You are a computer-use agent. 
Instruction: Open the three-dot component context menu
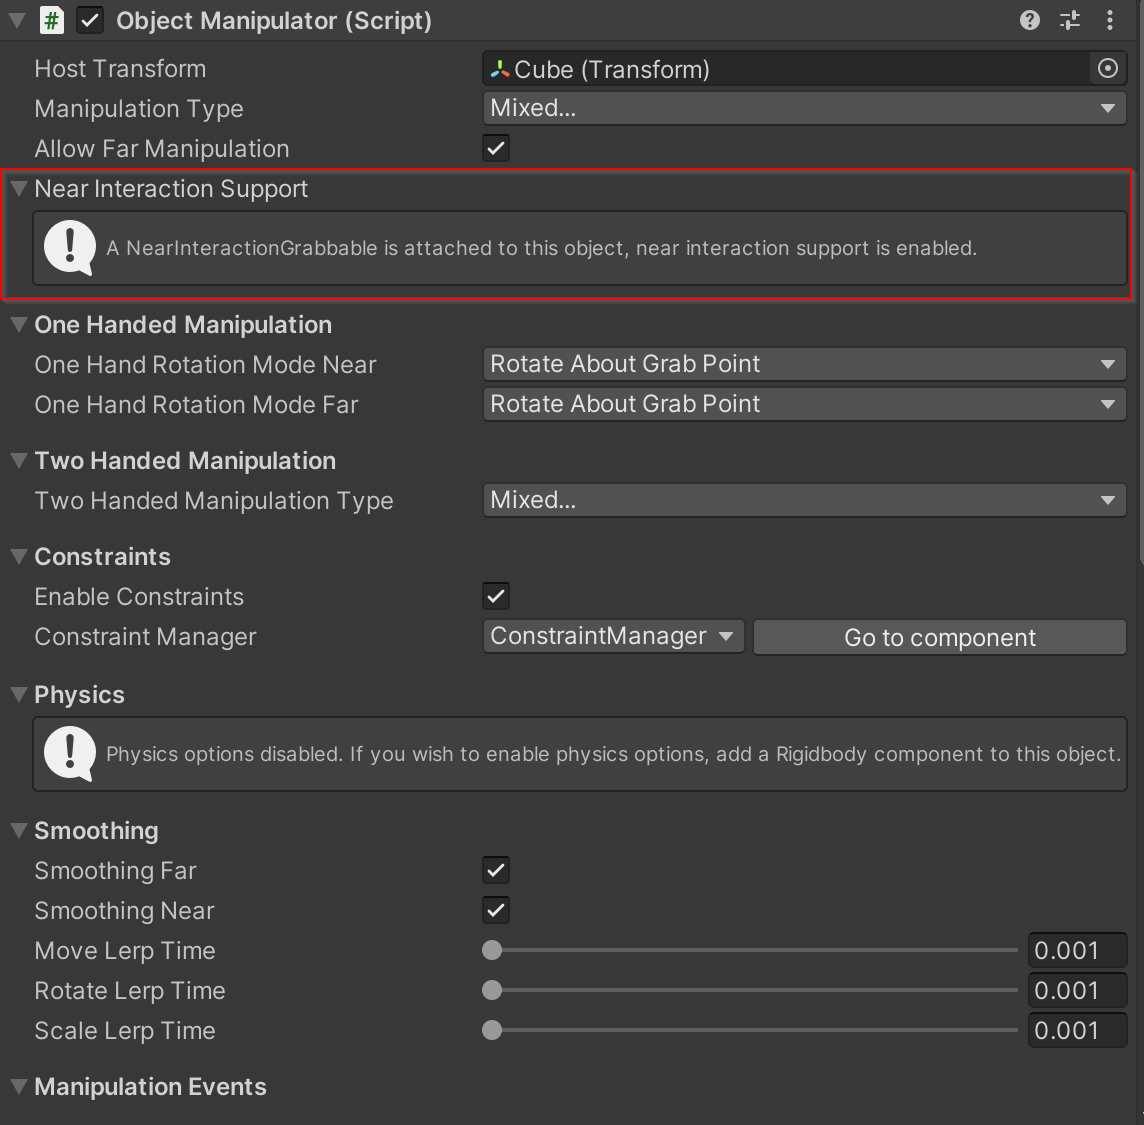coord(1111,20)
